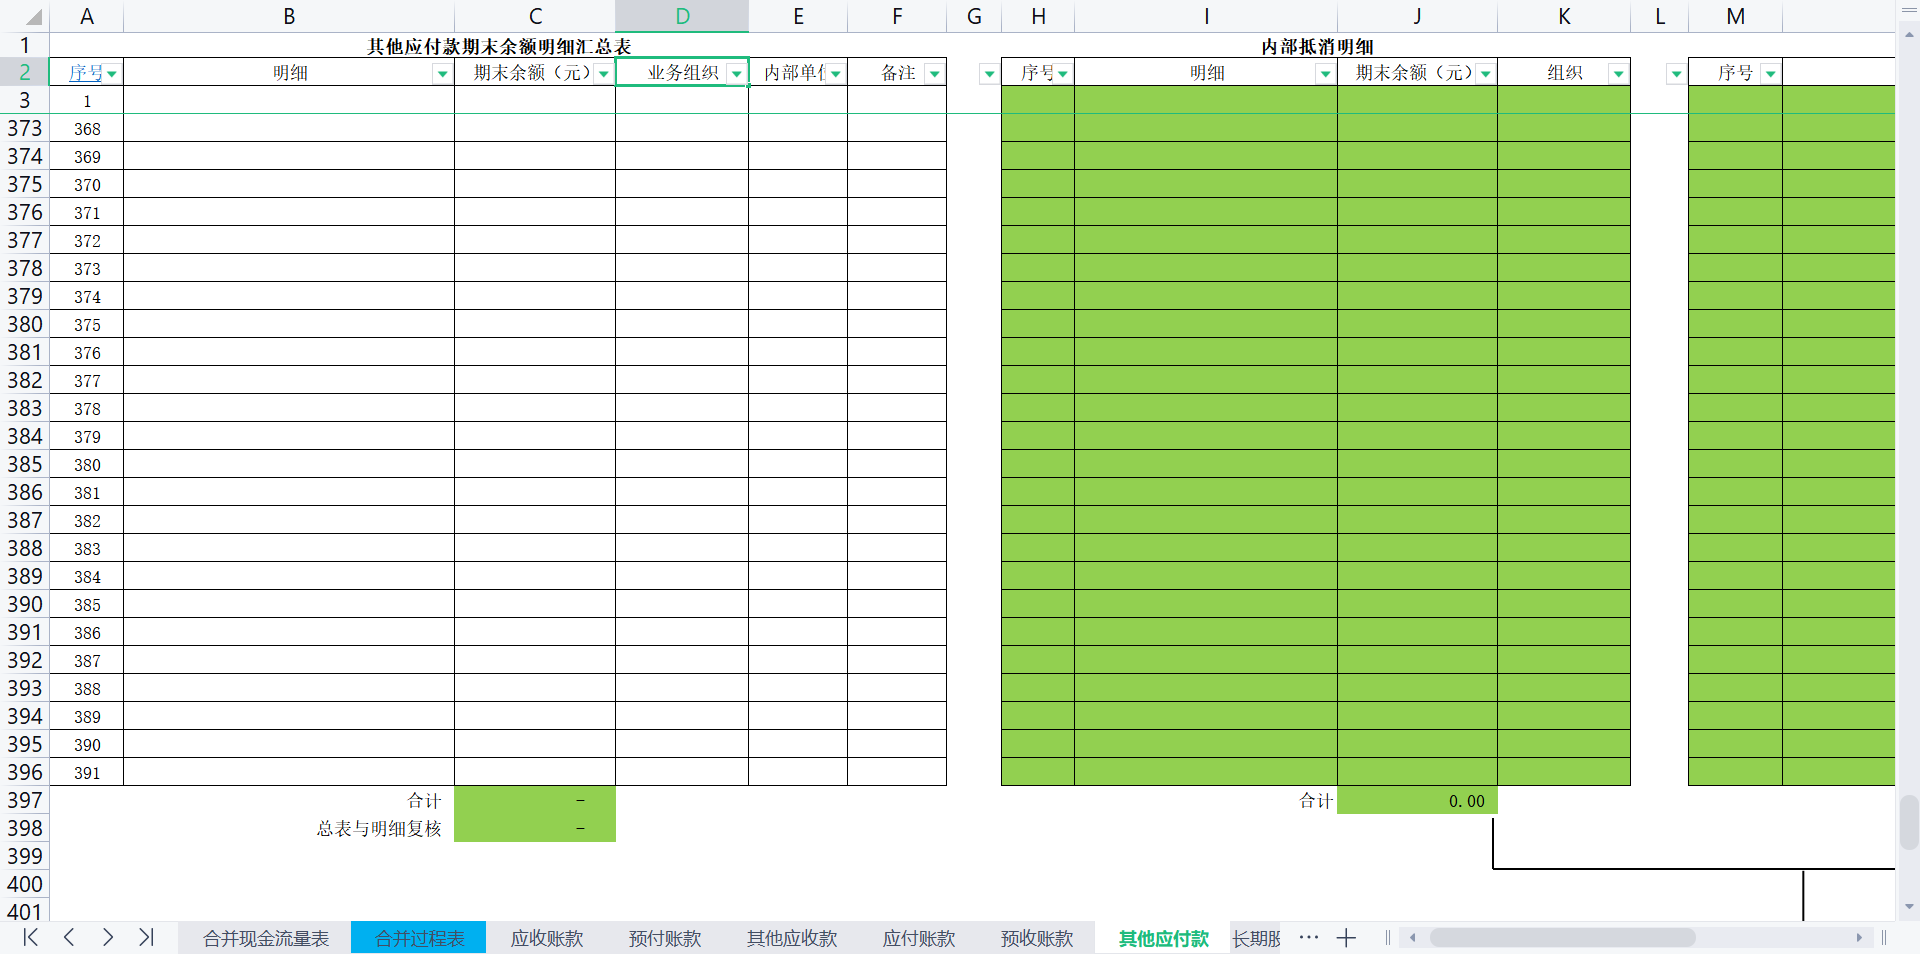Switch to the 应收账款 sheet tab
The image size is (1920, 954).
click(545, 938)
